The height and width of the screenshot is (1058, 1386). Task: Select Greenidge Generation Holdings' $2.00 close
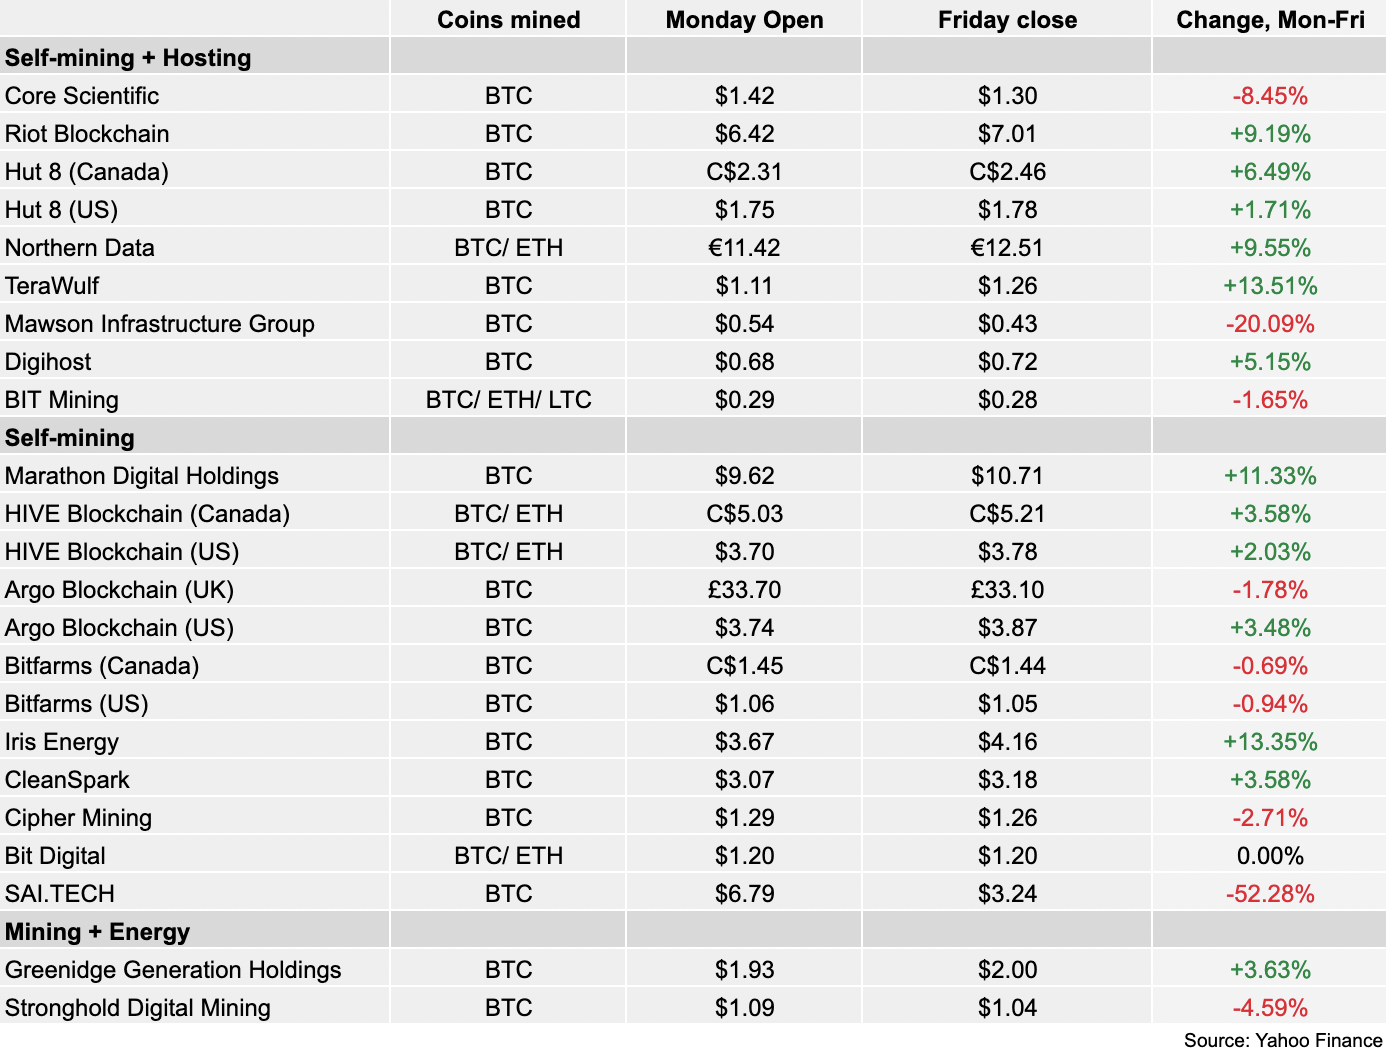pyautogui.click(x=1007, y=970)
